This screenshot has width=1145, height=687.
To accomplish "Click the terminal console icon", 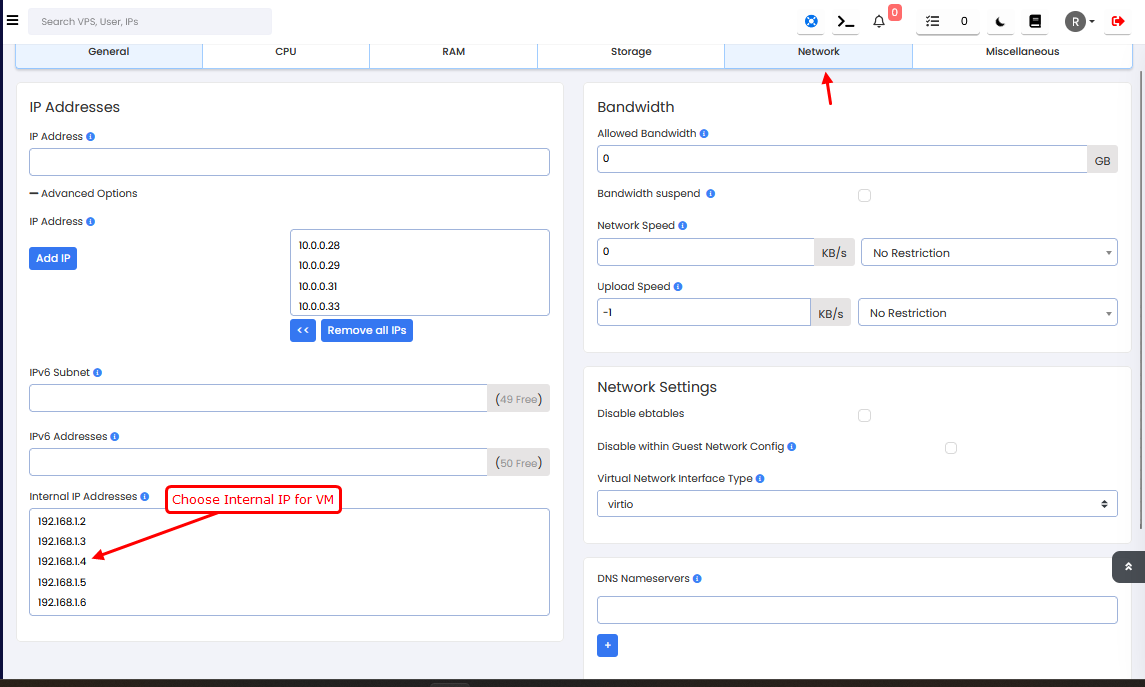I will pyautogui.click(x=846, y=21).
